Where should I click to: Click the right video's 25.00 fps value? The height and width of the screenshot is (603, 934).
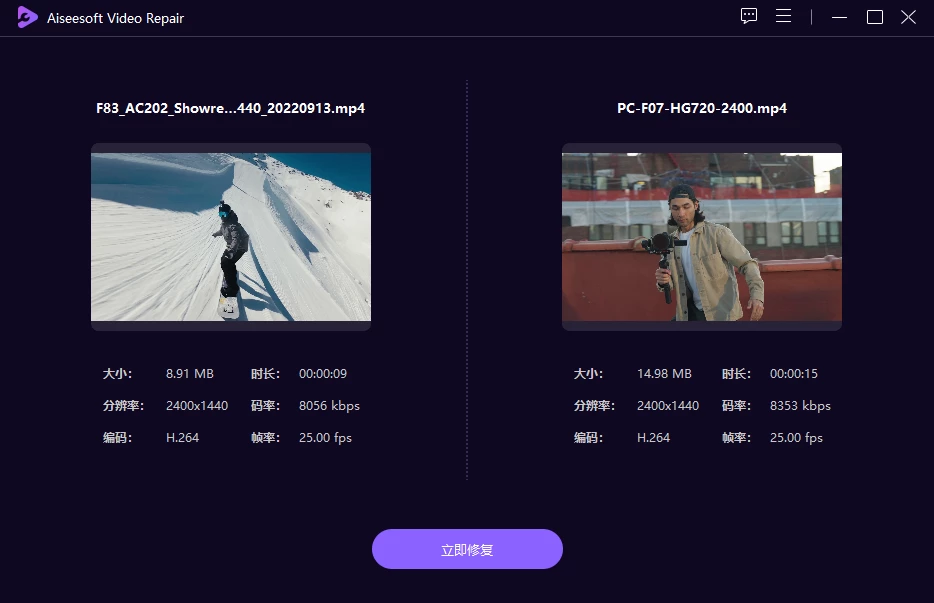pos(796,438)
